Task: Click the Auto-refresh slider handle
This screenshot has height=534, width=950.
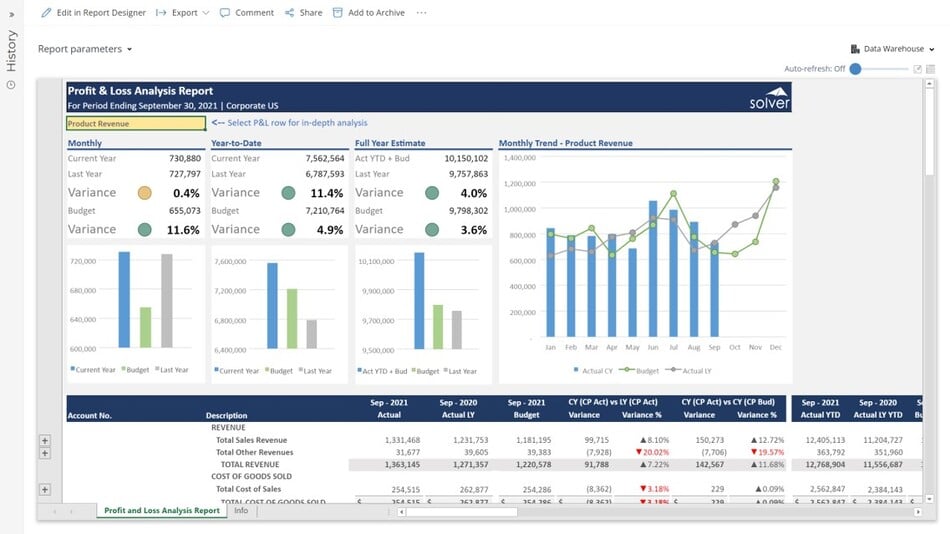Action: (855, 69)
